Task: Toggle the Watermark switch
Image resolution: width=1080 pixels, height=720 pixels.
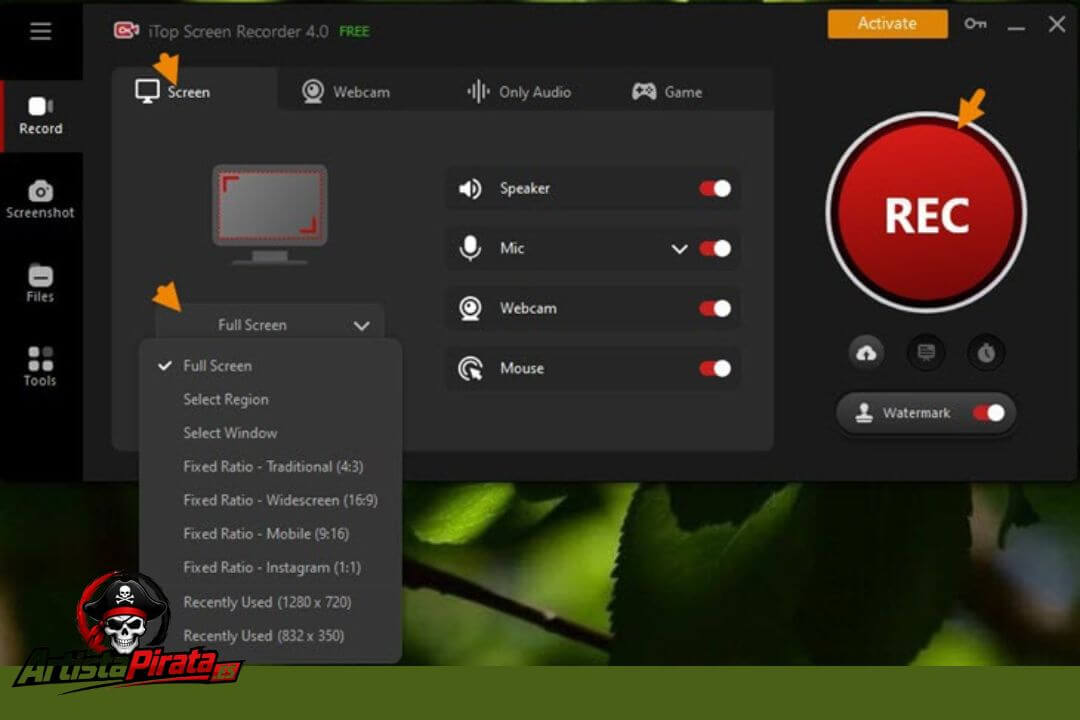Action: tap(989, 413)
